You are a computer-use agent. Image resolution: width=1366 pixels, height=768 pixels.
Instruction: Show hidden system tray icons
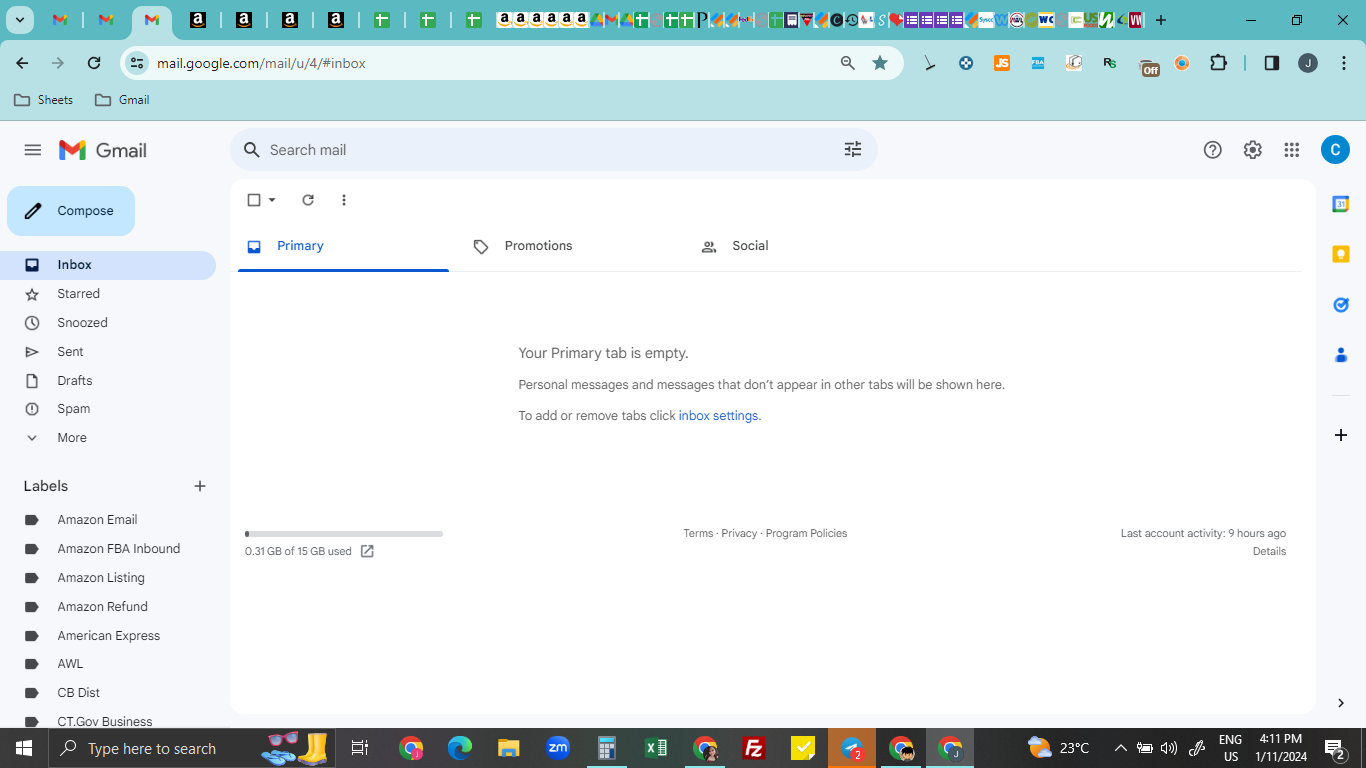tap(1120, 748)
